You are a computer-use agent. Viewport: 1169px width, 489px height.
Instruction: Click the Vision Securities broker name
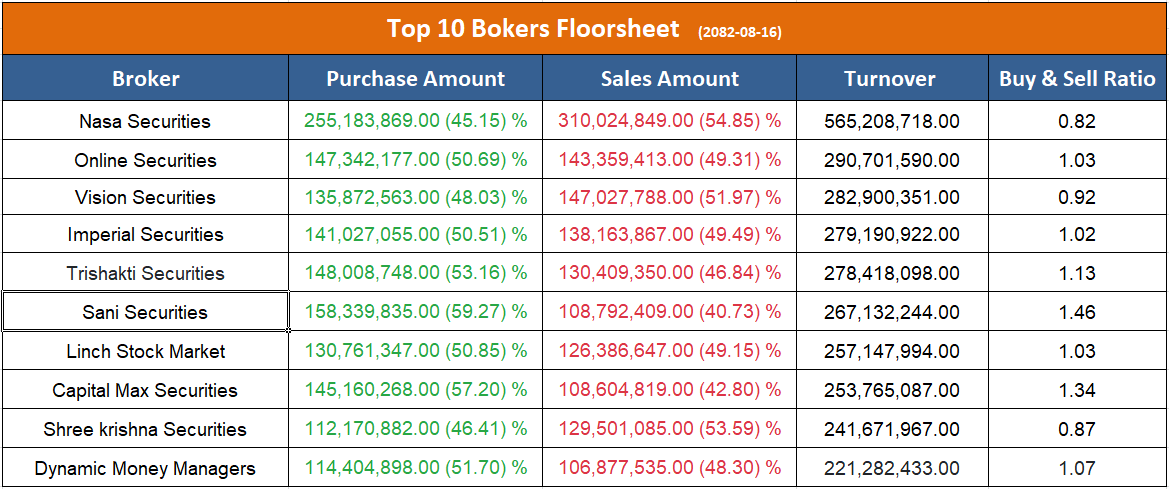(145, 197)
